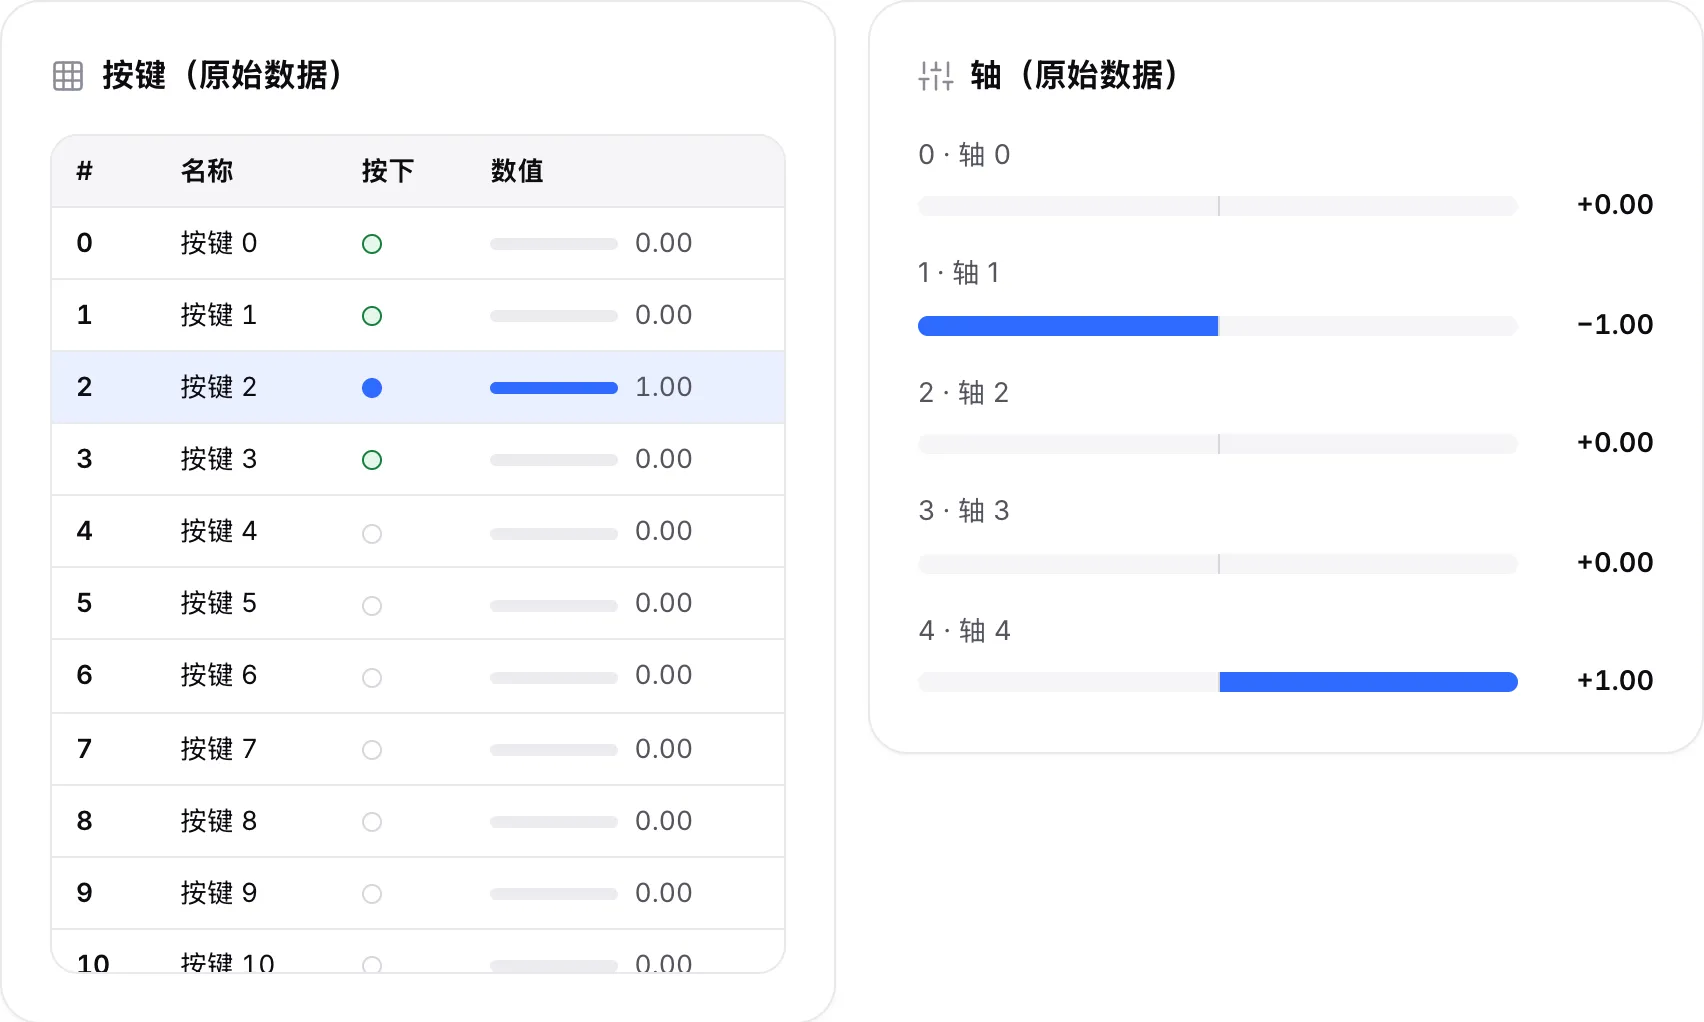Image resolution: width=1704 pixels, height=1022 pixels.
Task: Click the axis bar for 轴 2
Action: pyautogui.click(x=1218, y=444)
